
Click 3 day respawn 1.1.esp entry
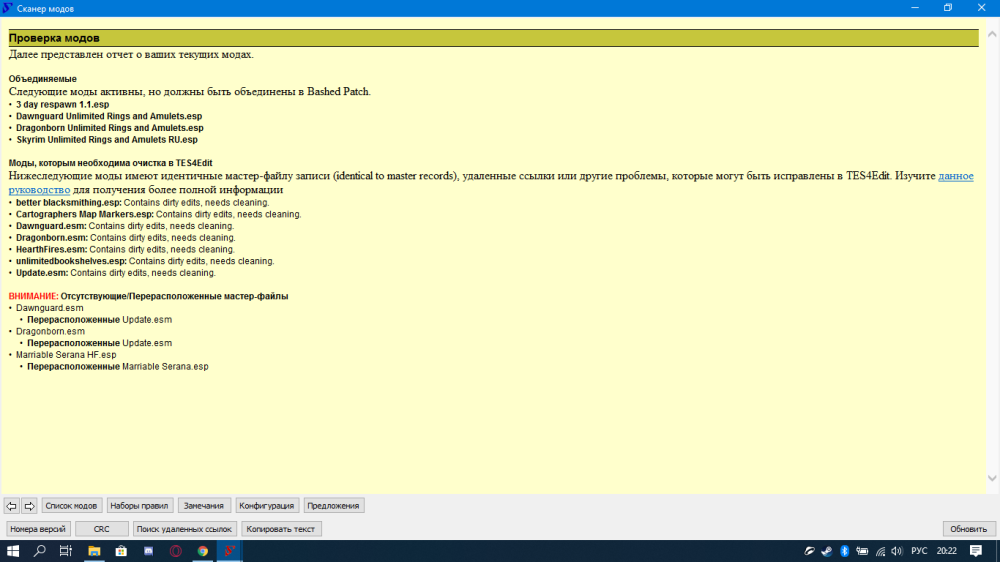pos(62,105)
